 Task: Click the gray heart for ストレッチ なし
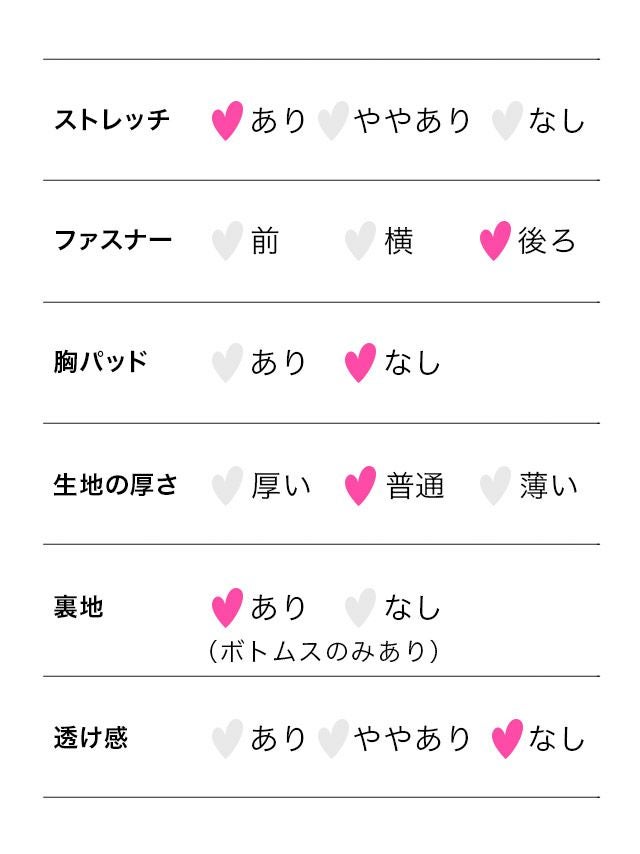tap(507, 121)
